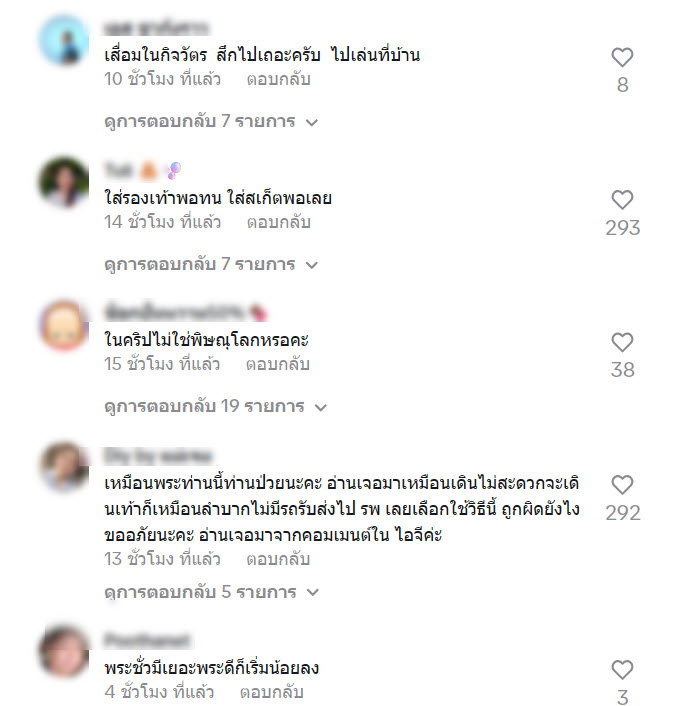Like the comment with 8 likes

(x=622, y=57)
